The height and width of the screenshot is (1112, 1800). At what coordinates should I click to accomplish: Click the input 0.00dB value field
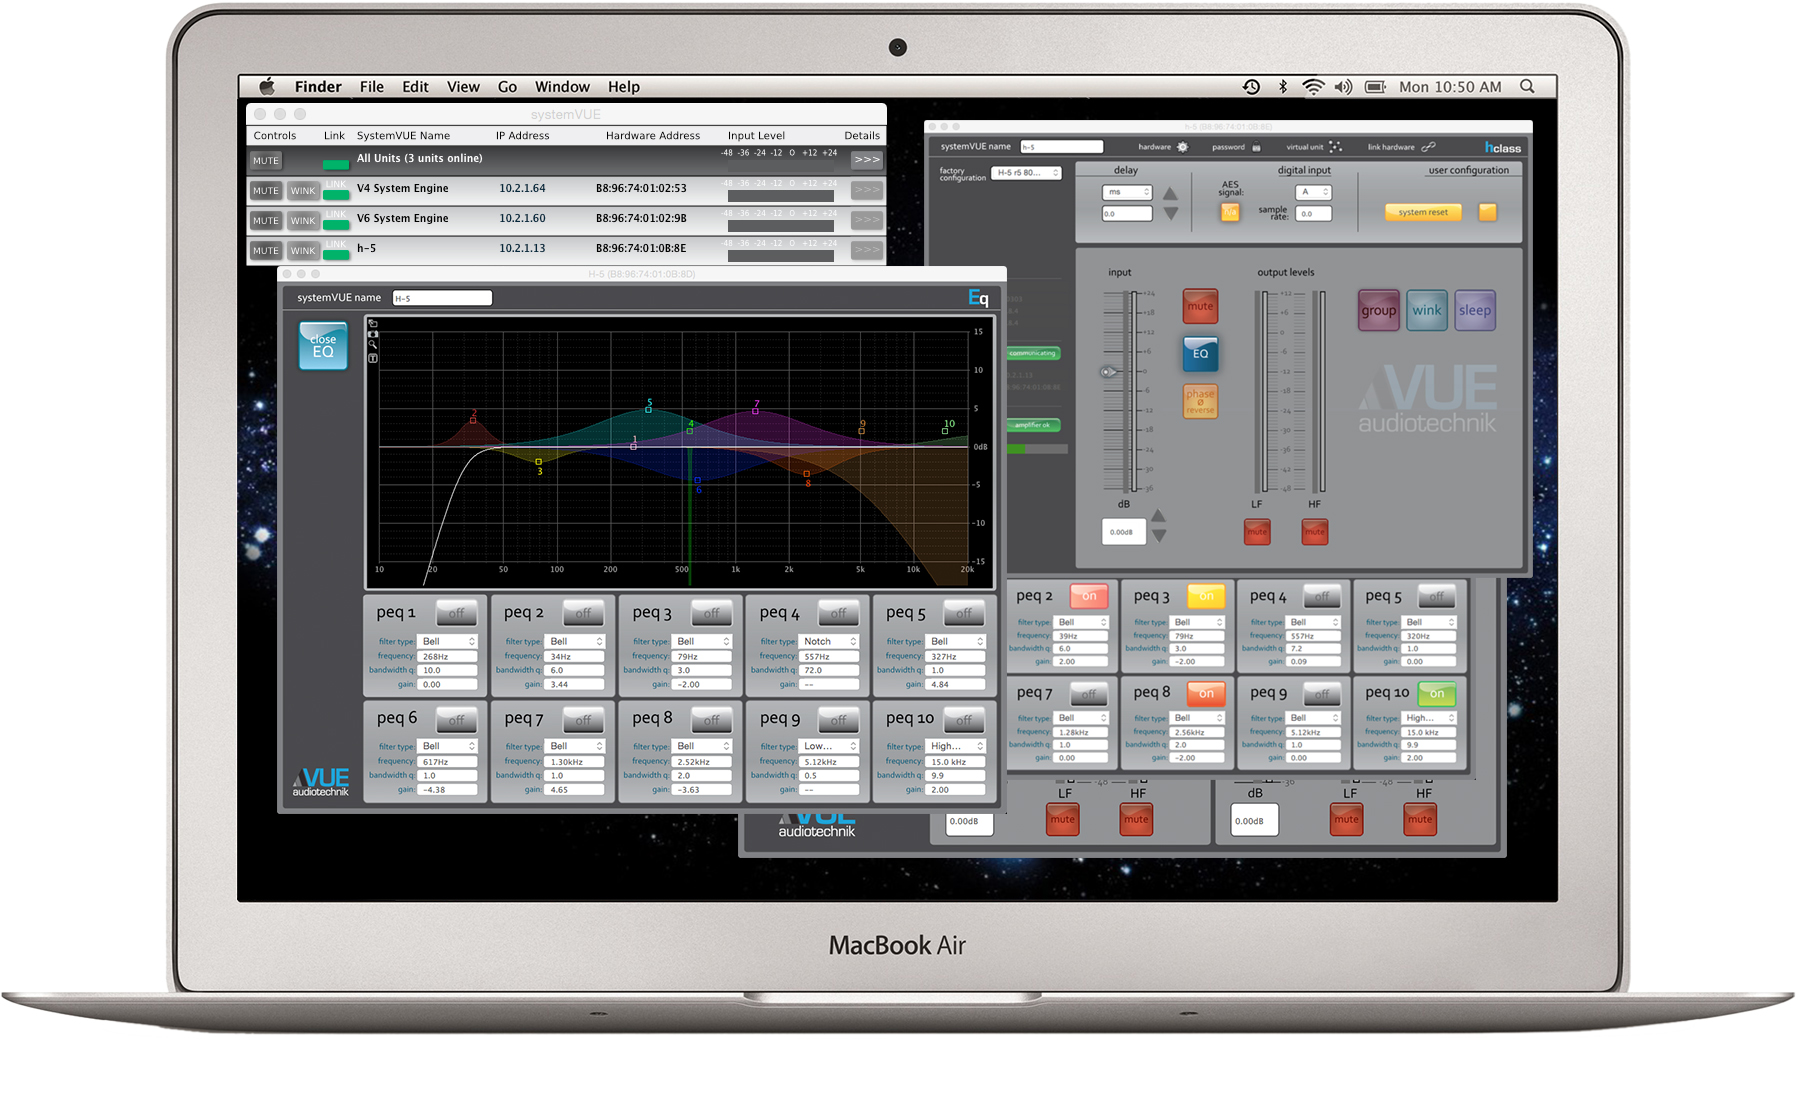[x=1123, y=532]
